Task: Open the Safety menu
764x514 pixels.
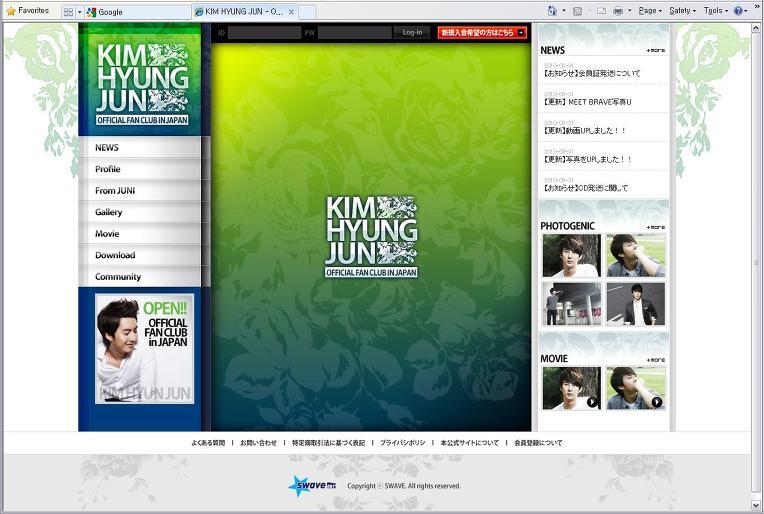Action: pos(682,11)
